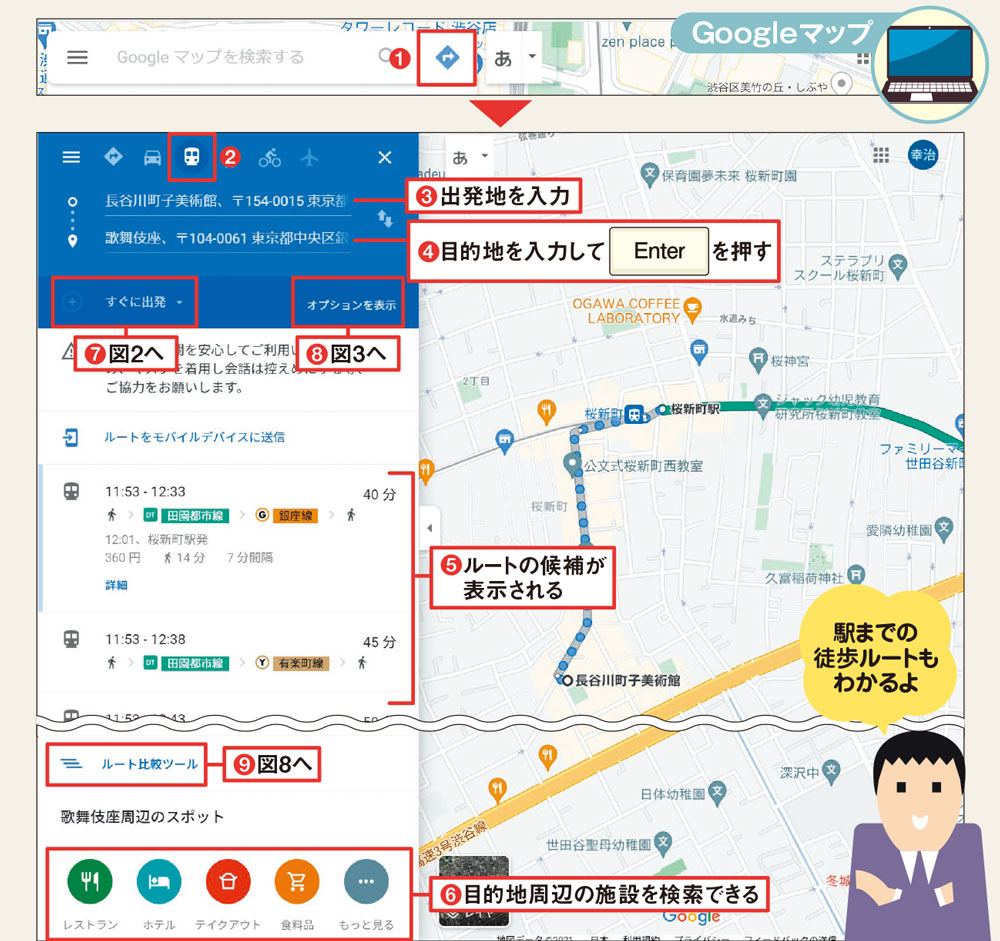This screenshot has width=1000, height=941.
Task: Click the もっと見る more-categories icon
Action: coord(366,882)
